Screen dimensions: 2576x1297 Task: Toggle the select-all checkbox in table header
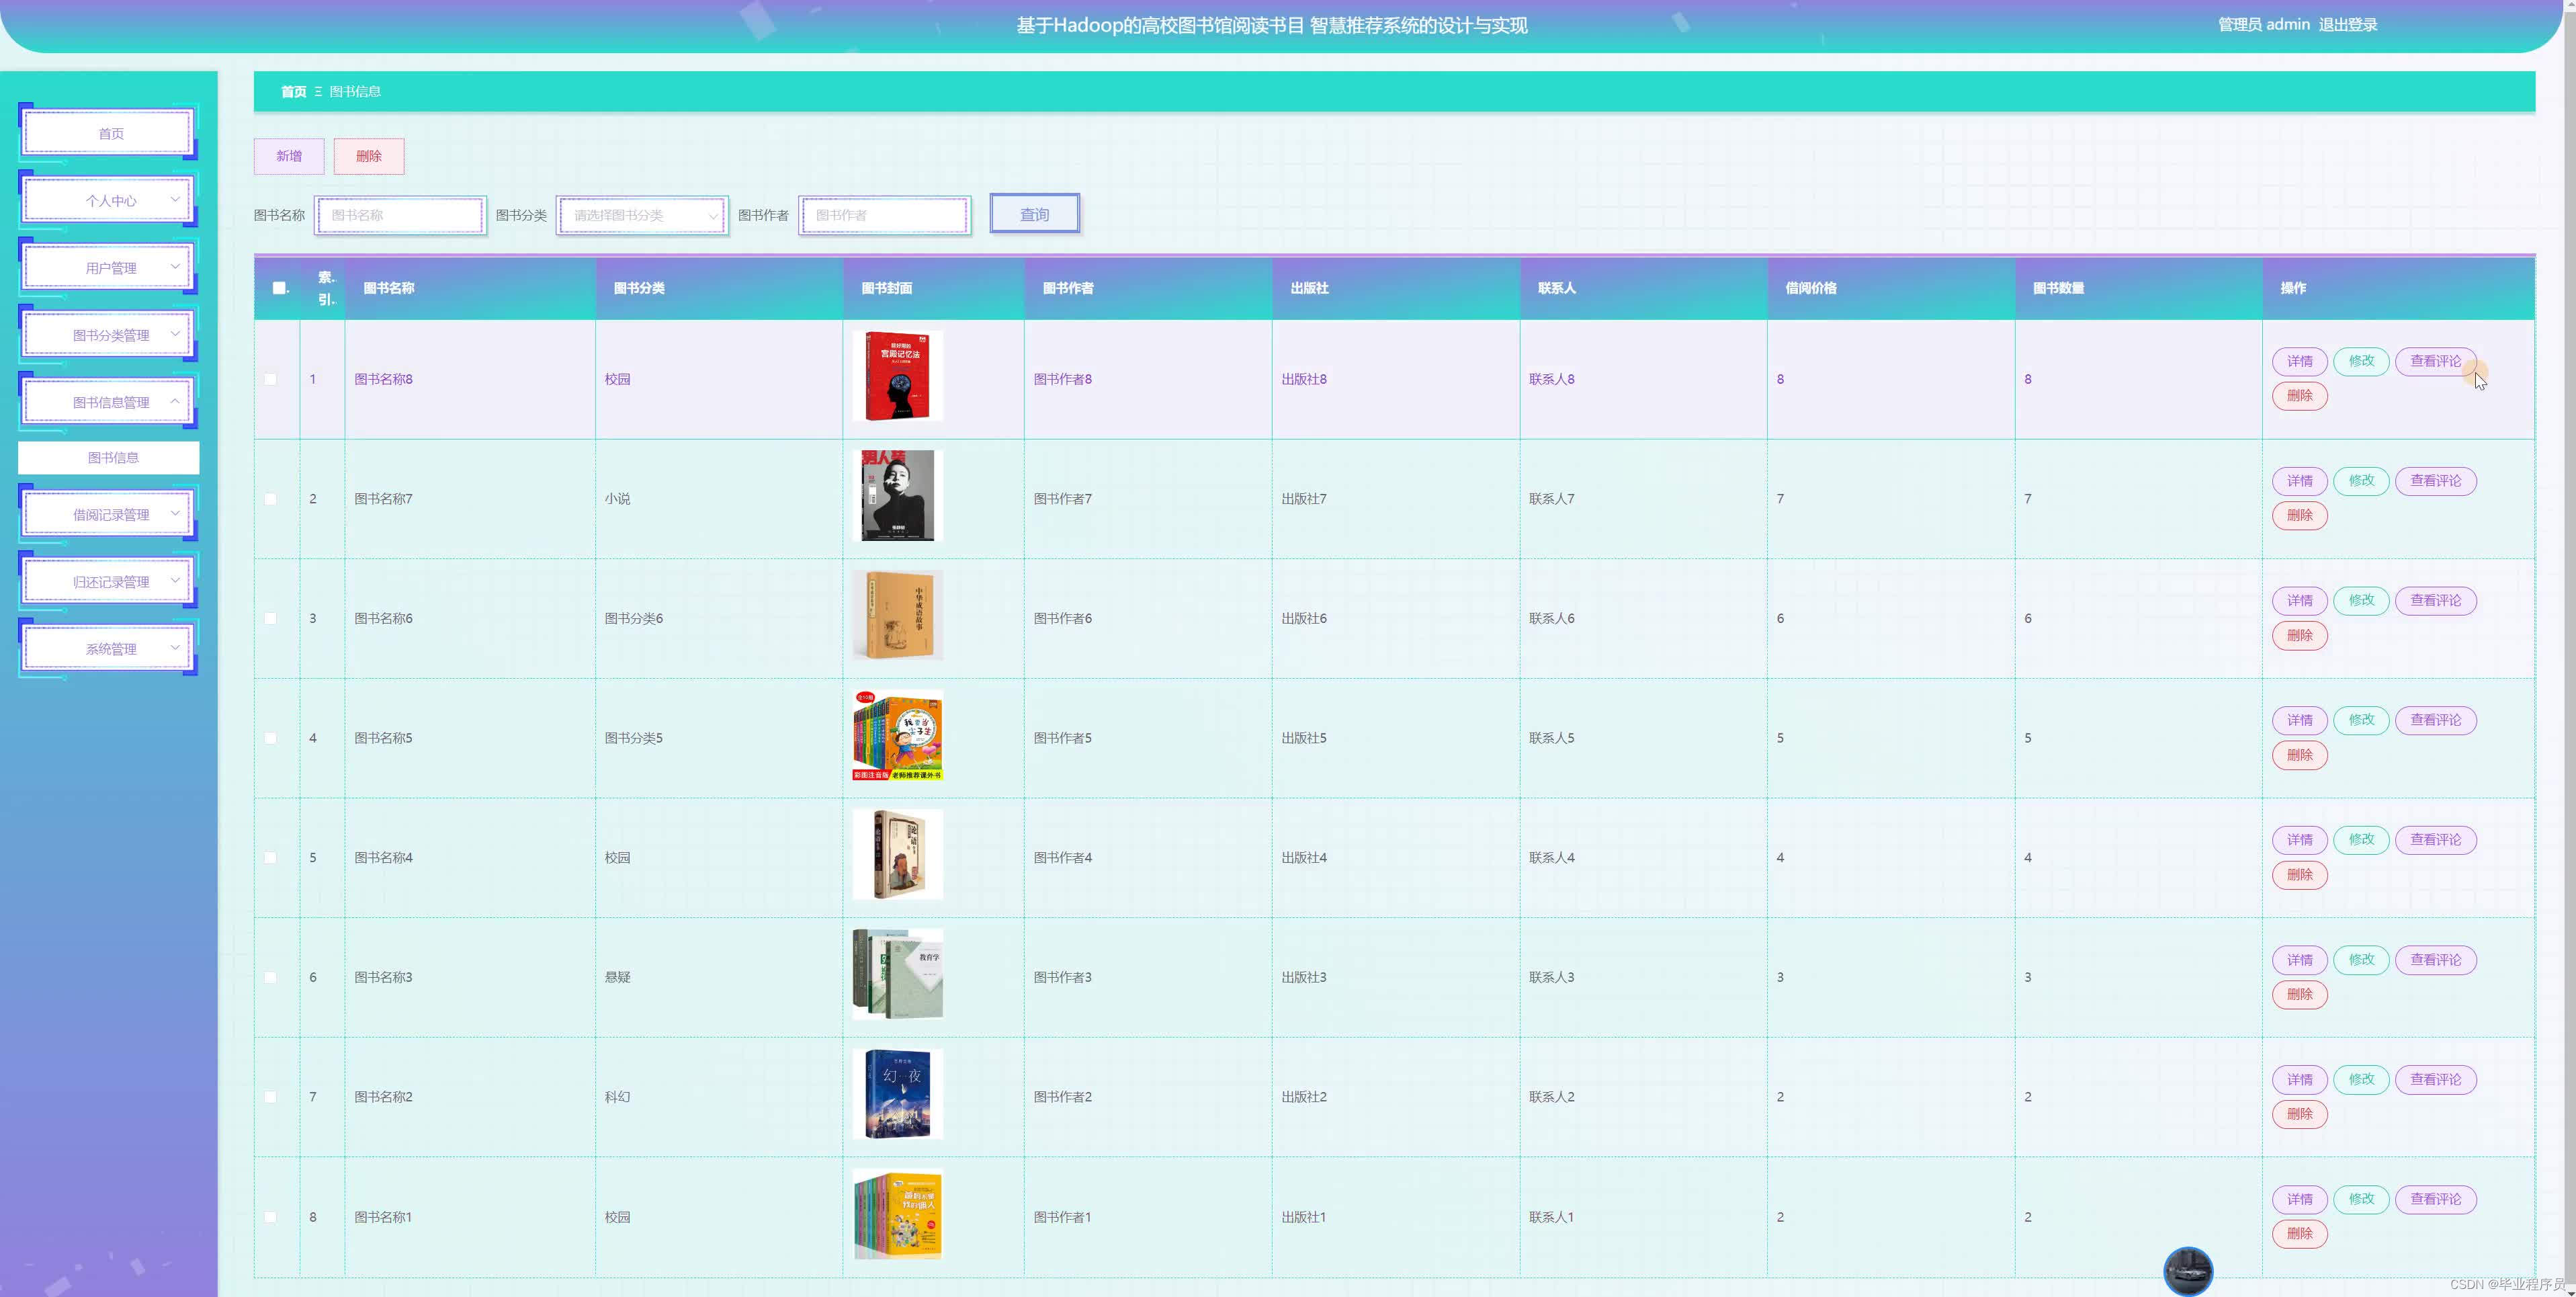[x=279, y=288]
